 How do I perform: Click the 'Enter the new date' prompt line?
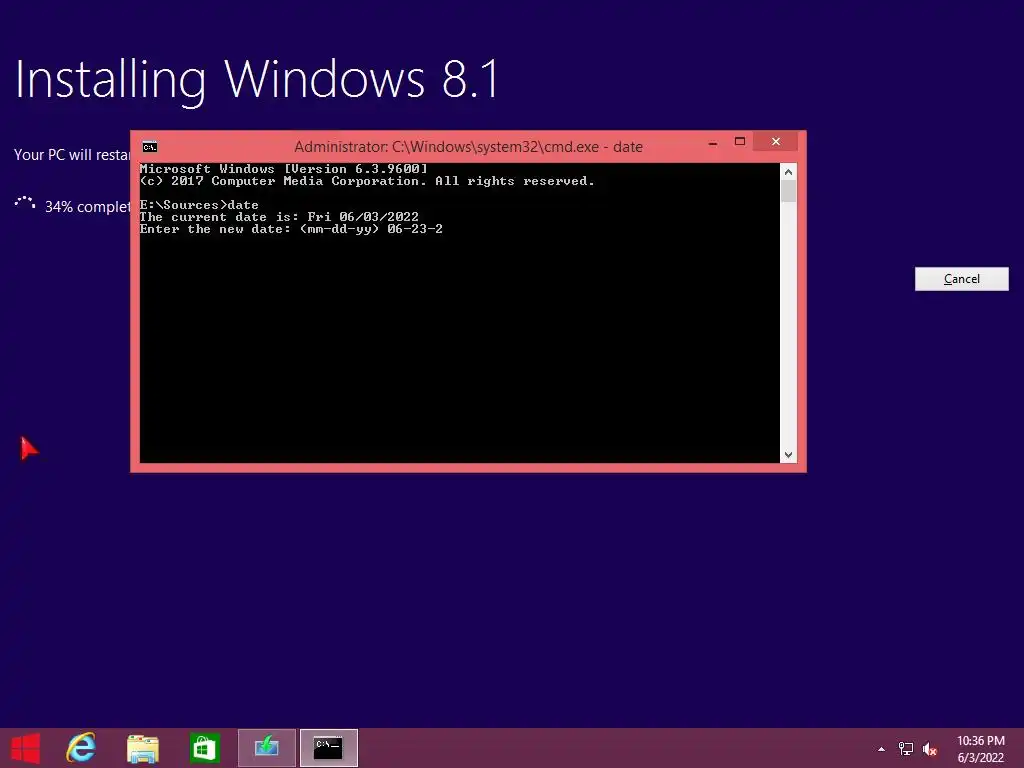[x=291, y=229]
